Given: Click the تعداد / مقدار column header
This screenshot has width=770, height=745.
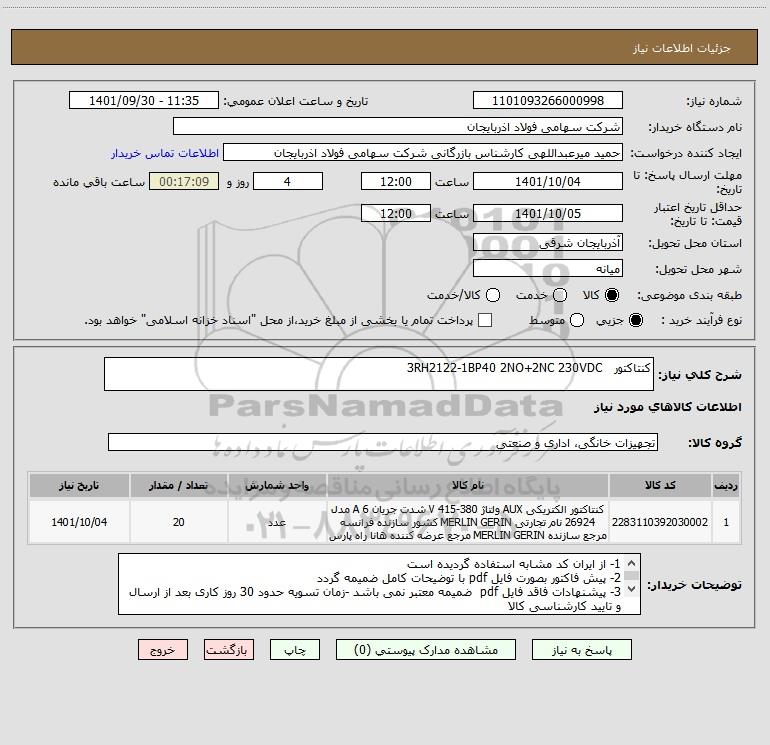Looking at the screenshot, I should (x=179, y=485).
